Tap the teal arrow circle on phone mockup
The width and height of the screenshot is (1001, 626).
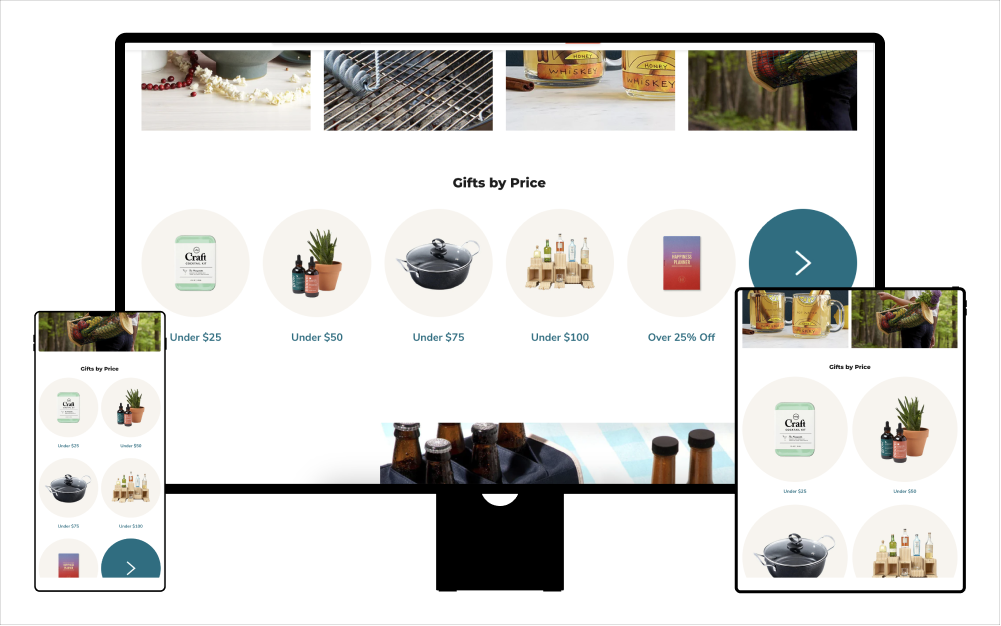point(131,559)
